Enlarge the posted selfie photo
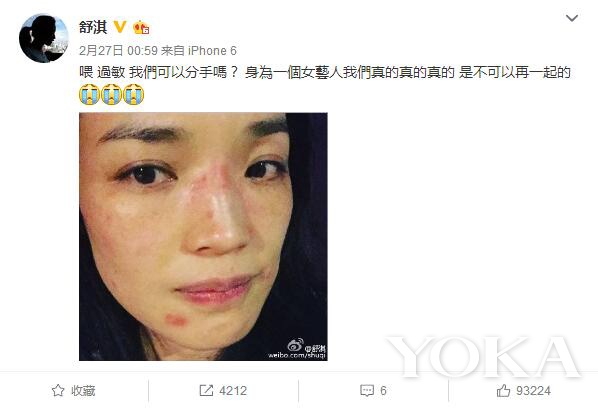This screenshot has width=598, height=408. [x=203, y=236]
